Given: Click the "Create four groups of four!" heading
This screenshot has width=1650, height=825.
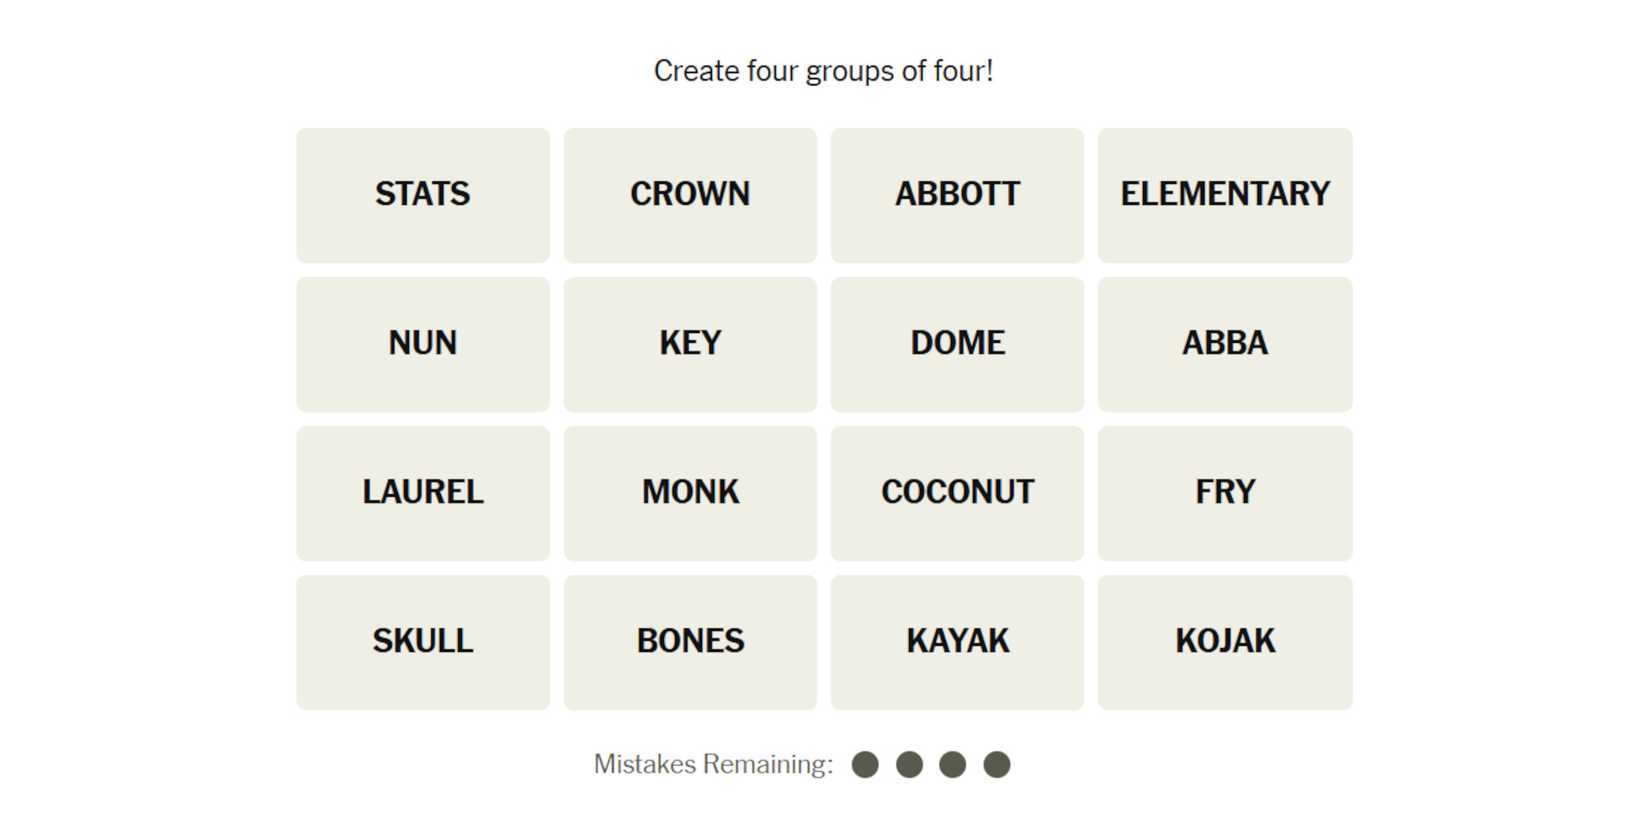Looking at the screenshot, I should click(x=823, y=71).
